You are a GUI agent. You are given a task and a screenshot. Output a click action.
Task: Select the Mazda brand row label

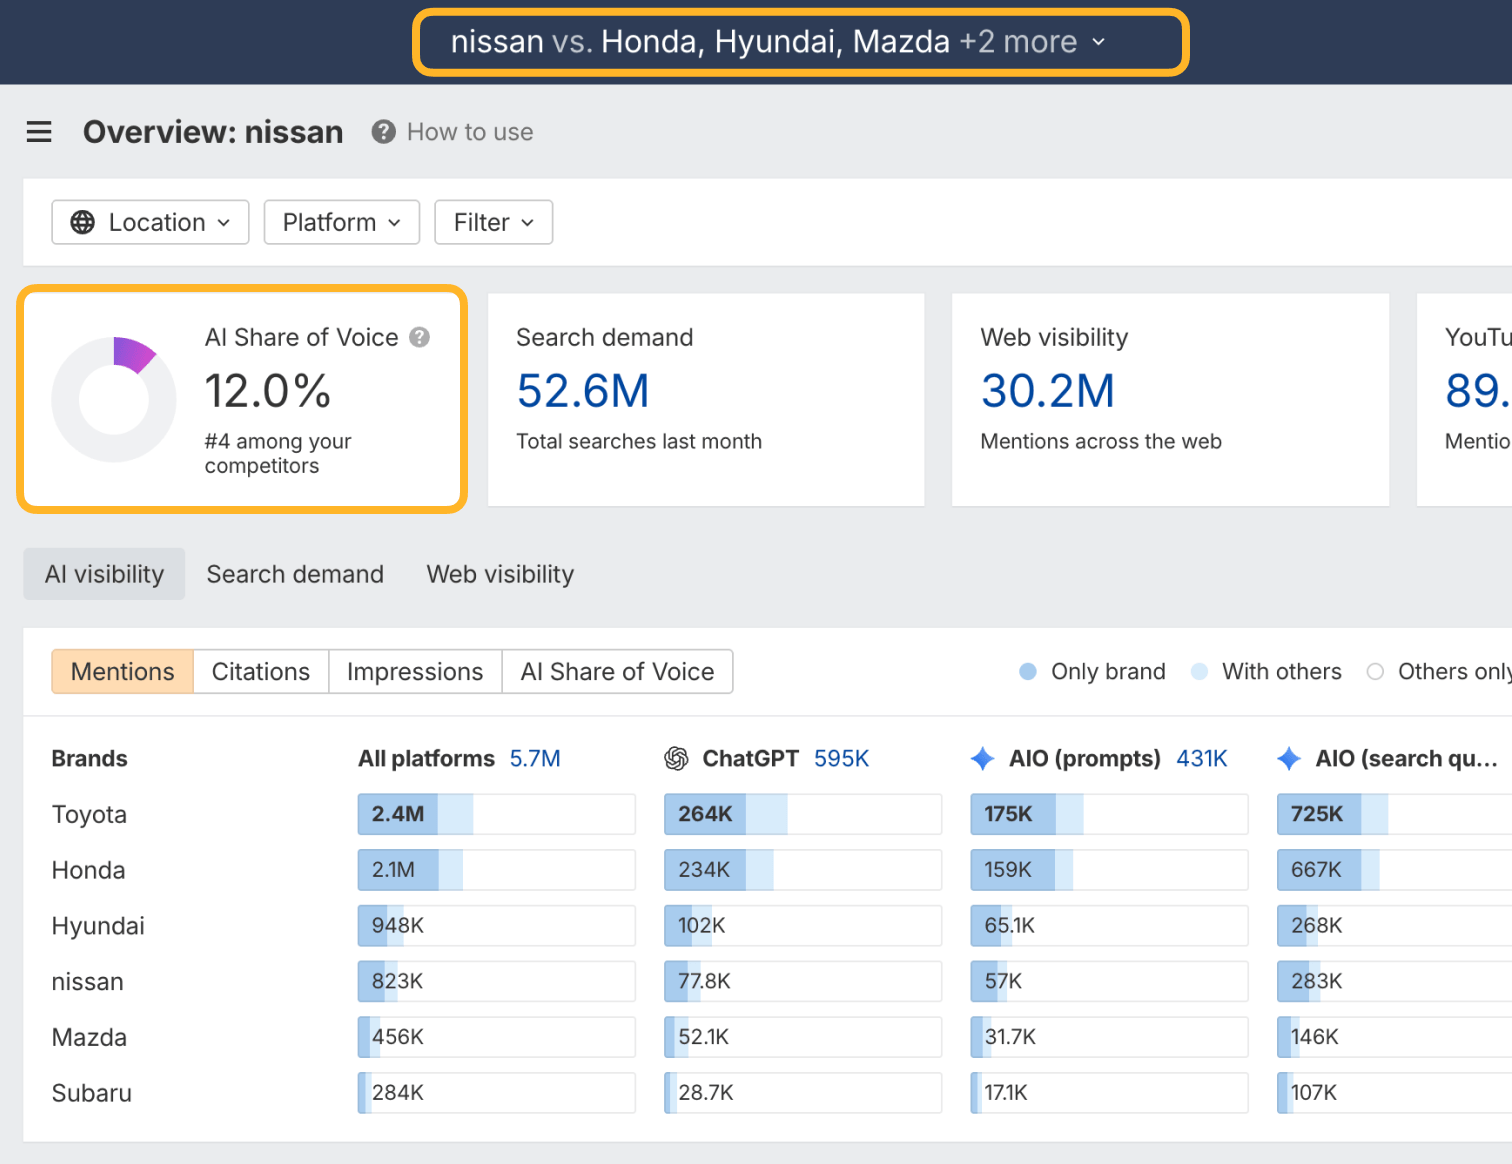[x=89, y=1038]
